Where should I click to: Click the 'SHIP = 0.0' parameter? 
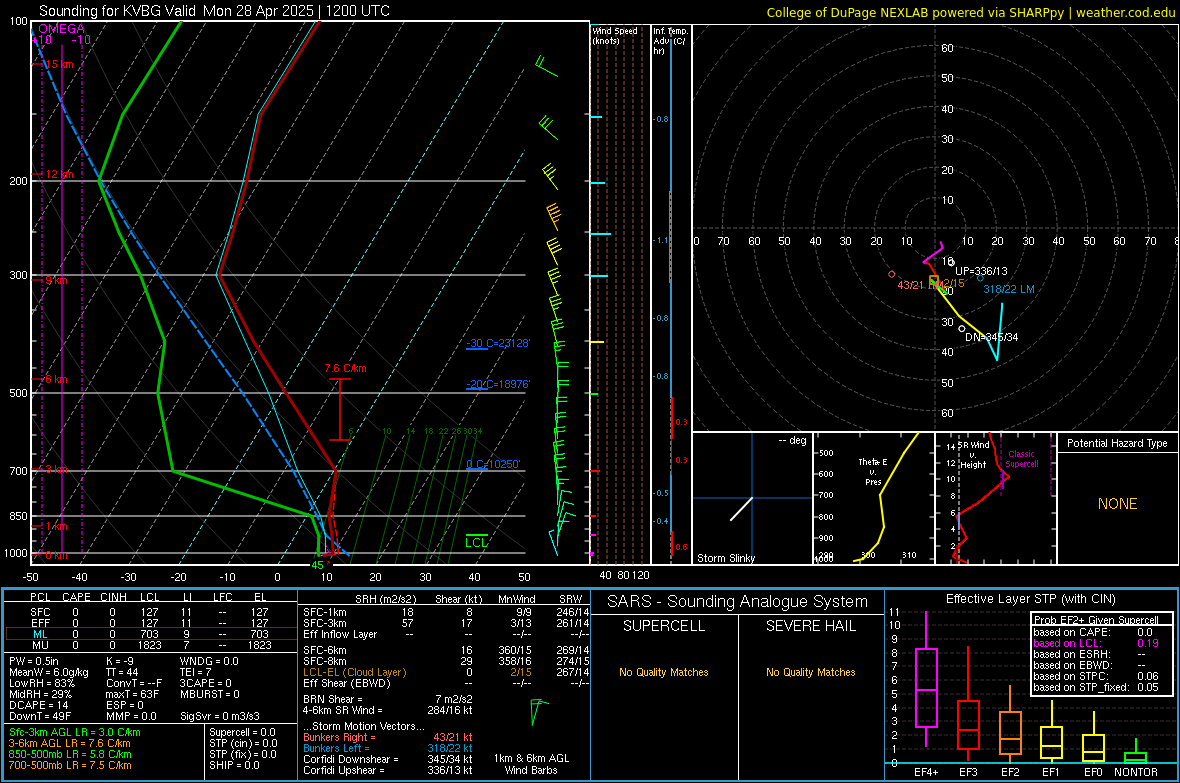[x=234, y=765]
